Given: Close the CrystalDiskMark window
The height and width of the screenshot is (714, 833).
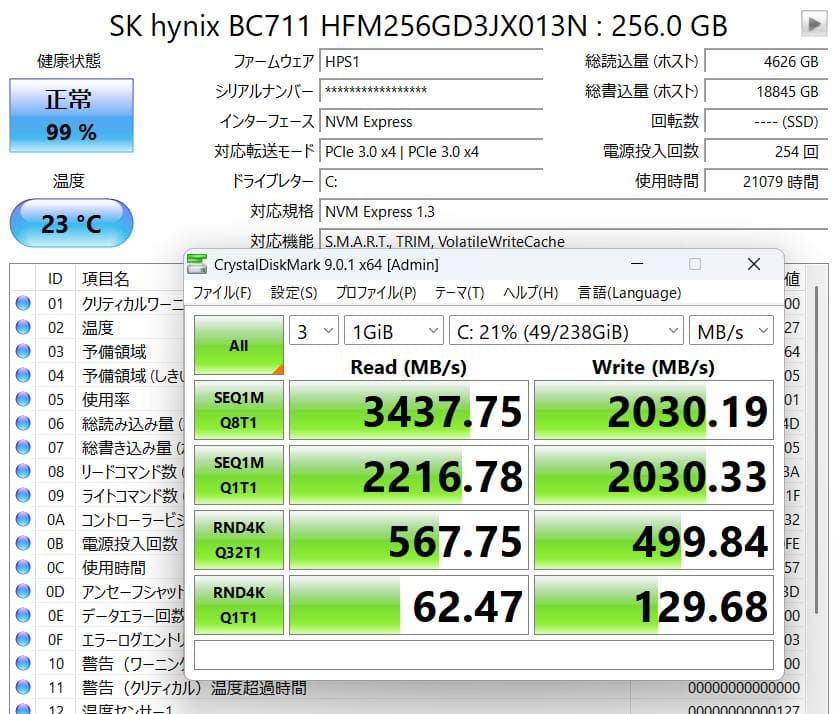Looking at the screenshot, I should pos(753,264).
